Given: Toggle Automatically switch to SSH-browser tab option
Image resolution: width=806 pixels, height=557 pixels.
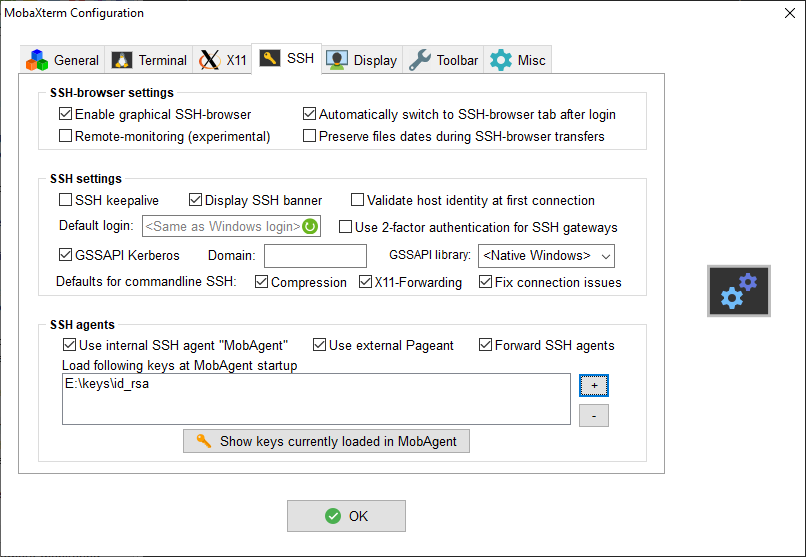Looking at the screenshot, I should [x=309, y=114].
